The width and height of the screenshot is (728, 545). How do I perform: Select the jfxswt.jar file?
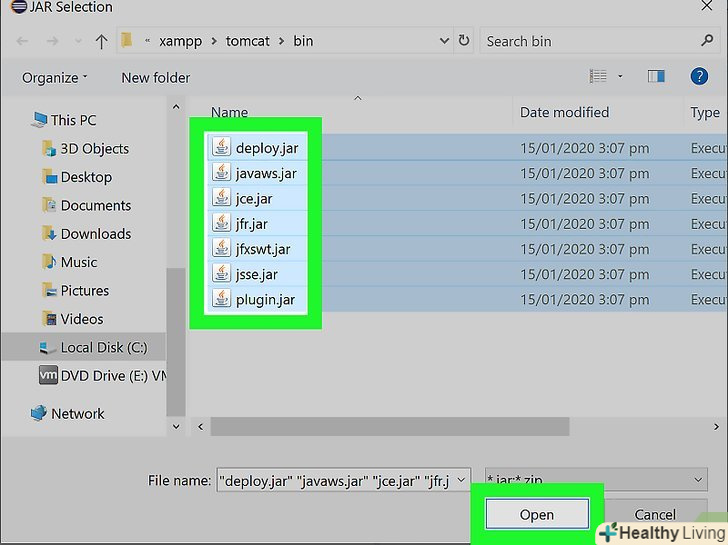click(263, 249)
